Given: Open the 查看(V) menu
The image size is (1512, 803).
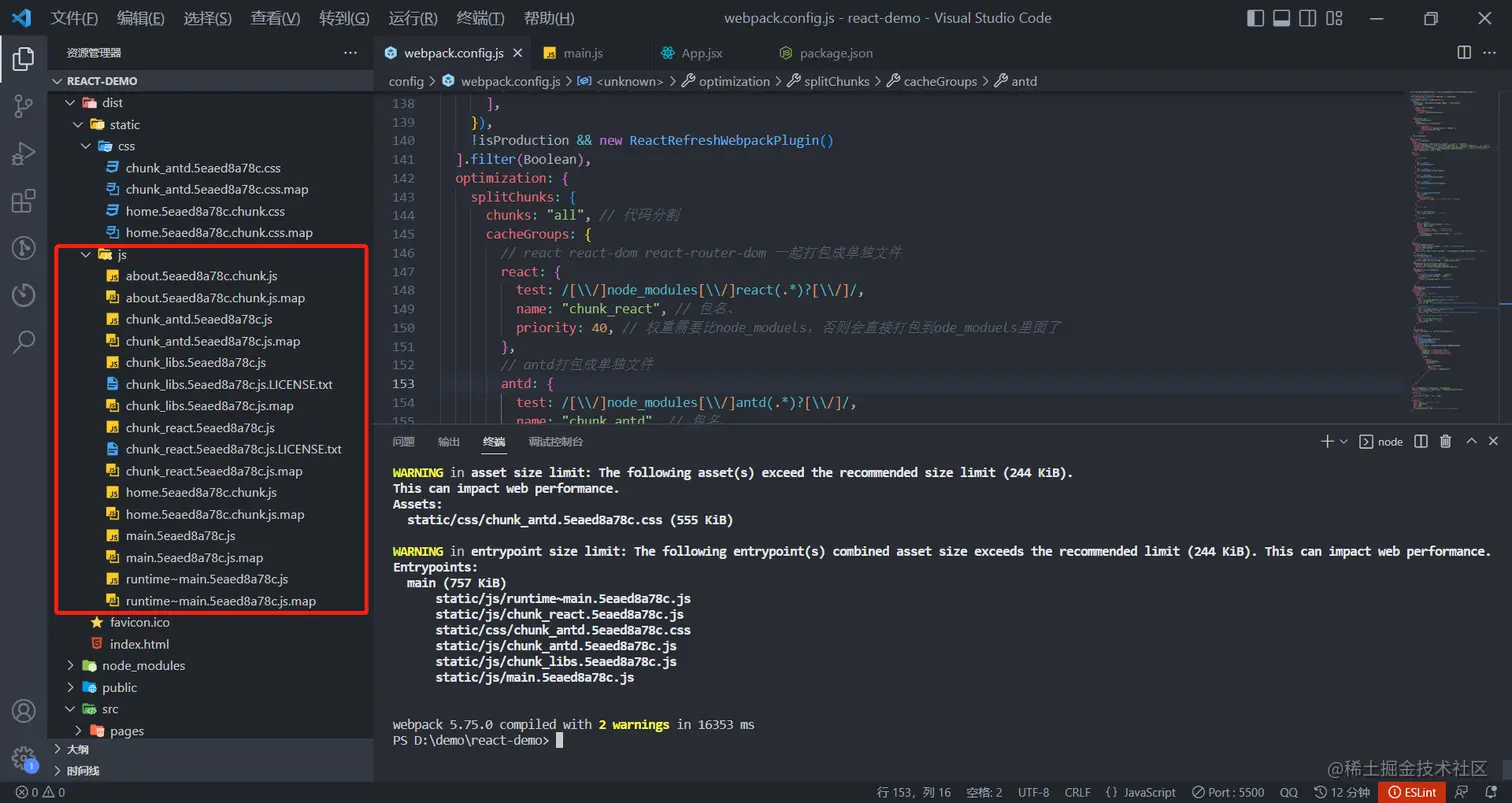Looking at the screenshot, I should click(x=275, y=18).
